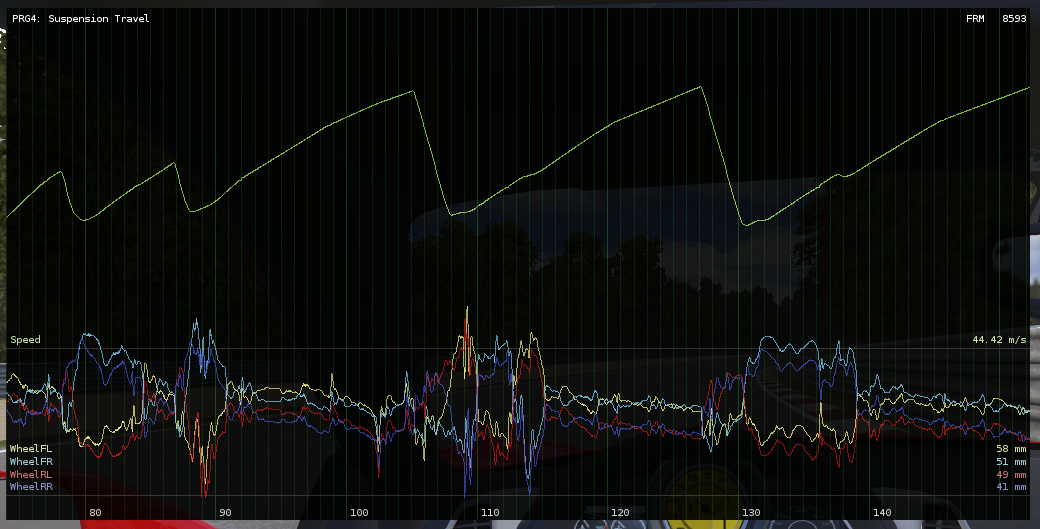Click the 44.42 m/s speed readout
Image resolution: width=1040 pixels, height=529 pixels.
point(999,340)
